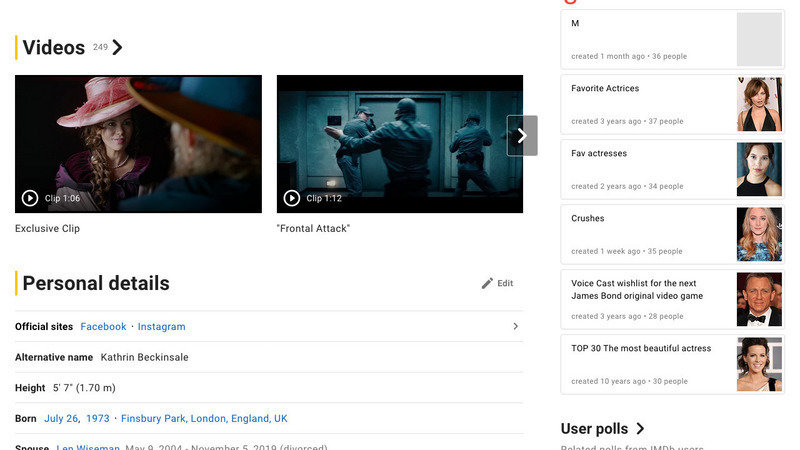Click the height value 5' 7" (1.70 m)
The image size is (800, 450).
tap(84, 388)
